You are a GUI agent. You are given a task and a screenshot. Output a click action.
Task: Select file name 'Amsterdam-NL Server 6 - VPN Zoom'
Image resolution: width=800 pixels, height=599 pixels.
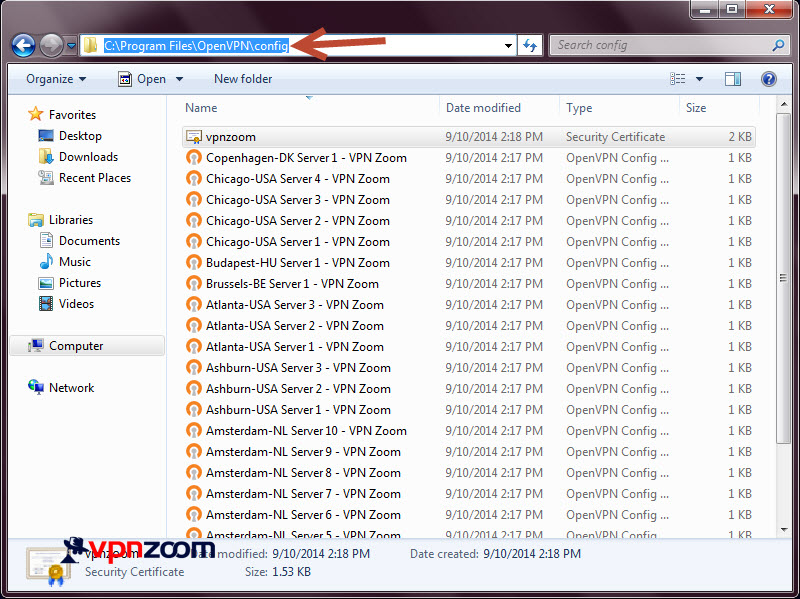pos(303,515)
